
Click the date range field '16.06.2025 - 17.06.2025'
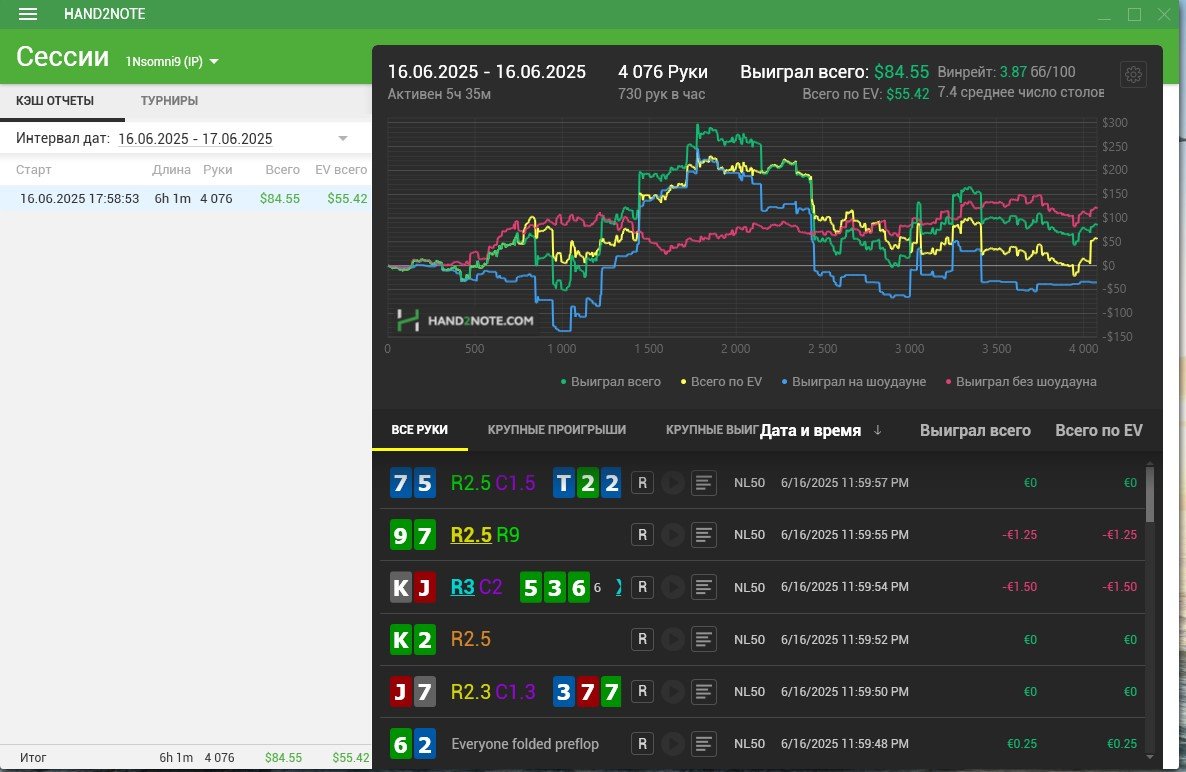pyautogui.click(x=195, y=138)
